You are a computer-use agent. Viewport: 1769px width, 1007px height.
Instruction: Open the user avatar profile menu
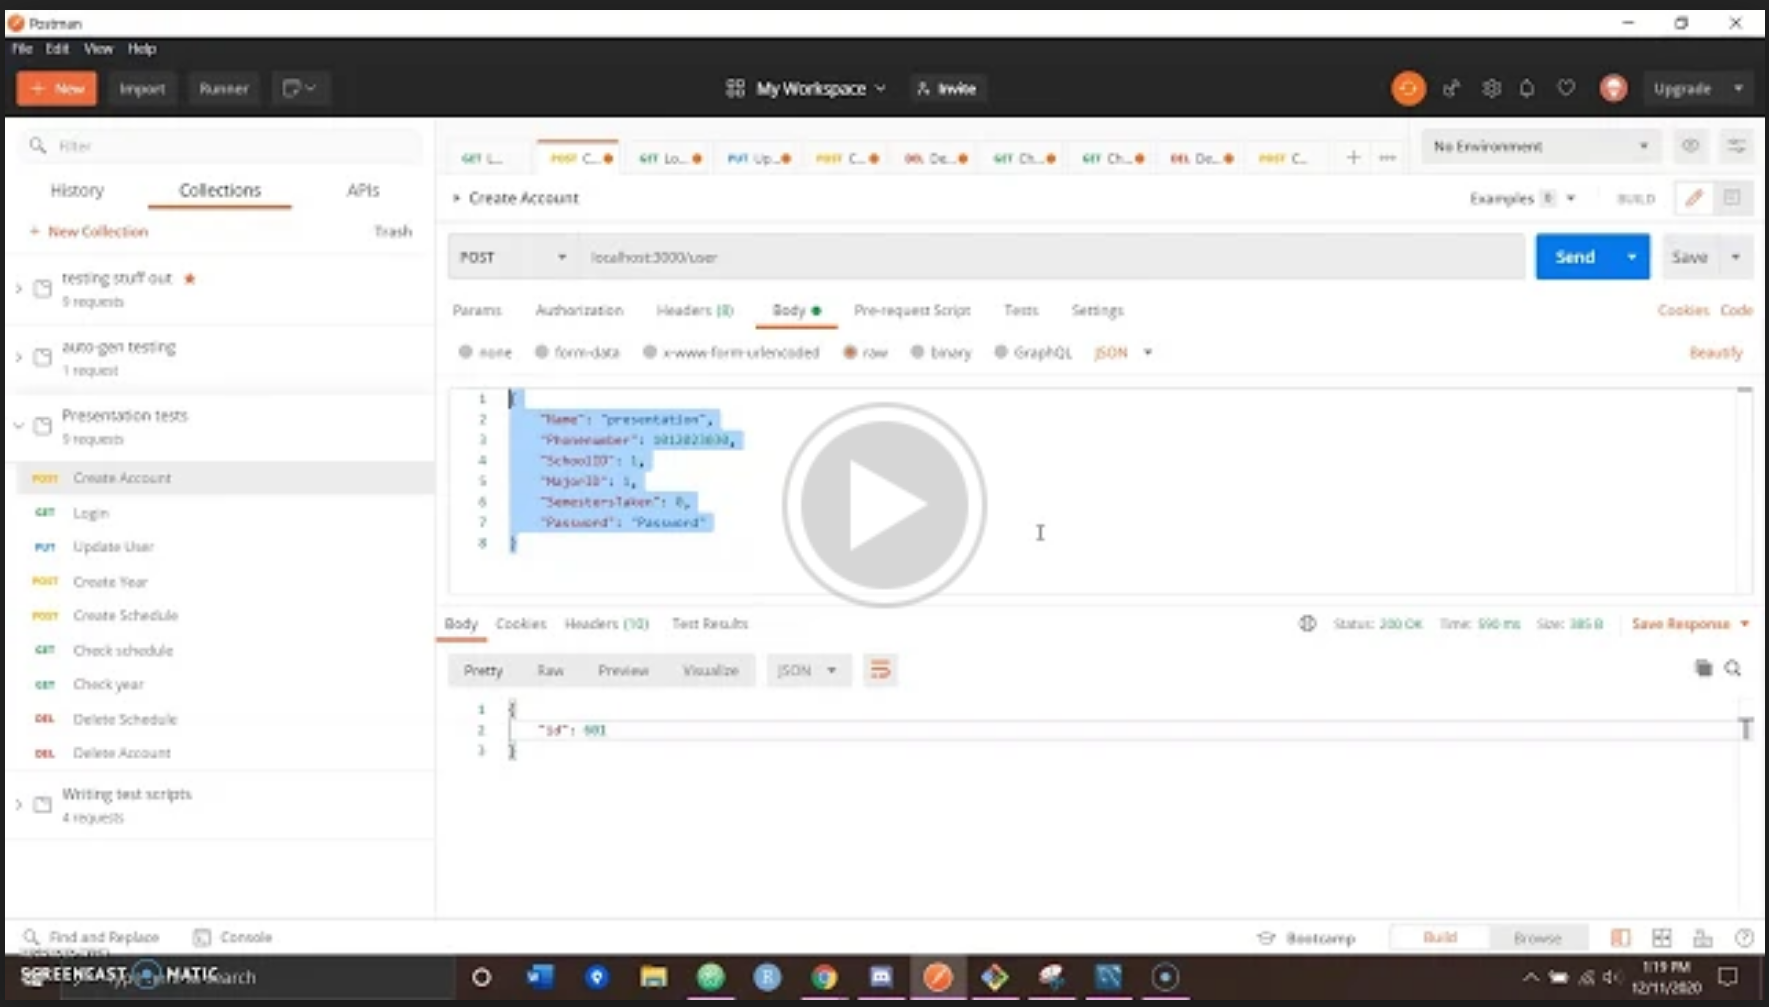[x=1613, y=89]
